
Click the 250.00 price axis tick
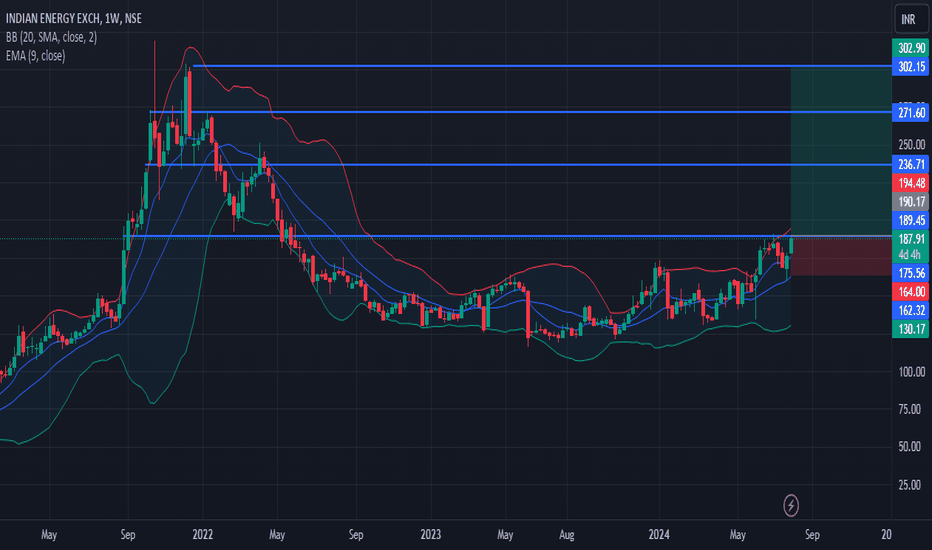pos(911,144)
